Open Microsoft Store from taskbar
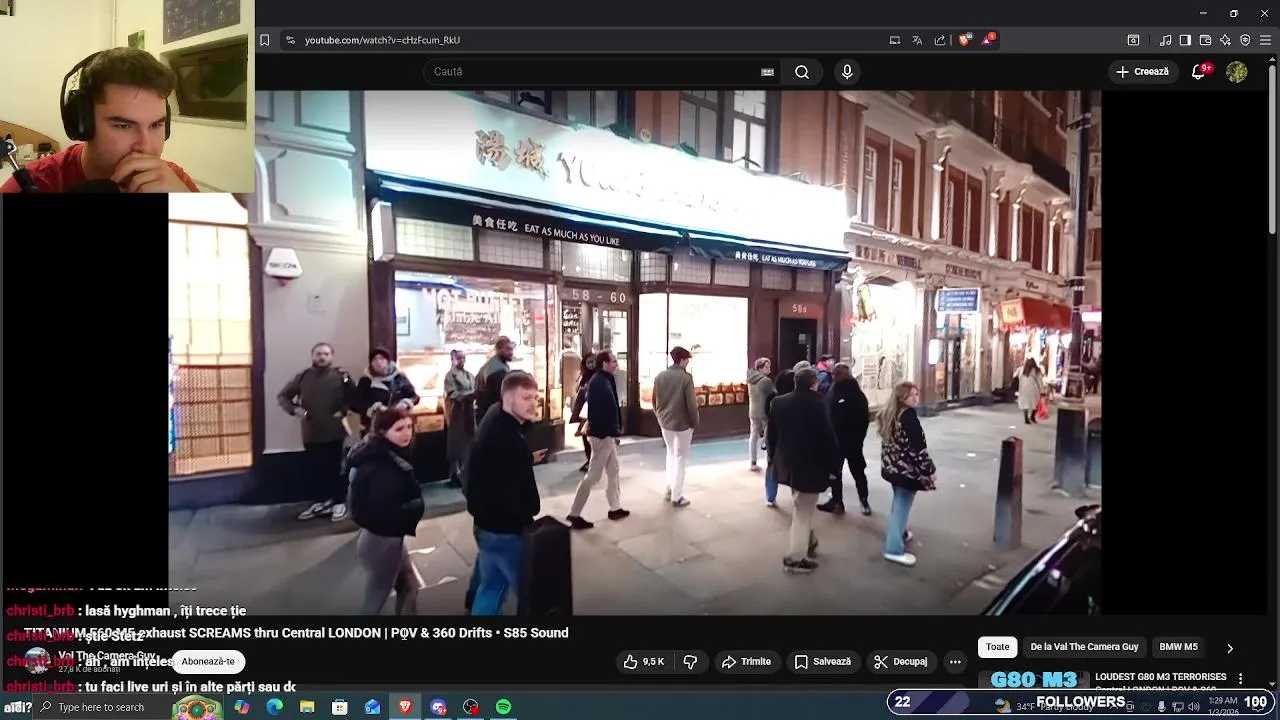Image resolution: width=1280 pixels, height=720 pixels. click(340, 707)
